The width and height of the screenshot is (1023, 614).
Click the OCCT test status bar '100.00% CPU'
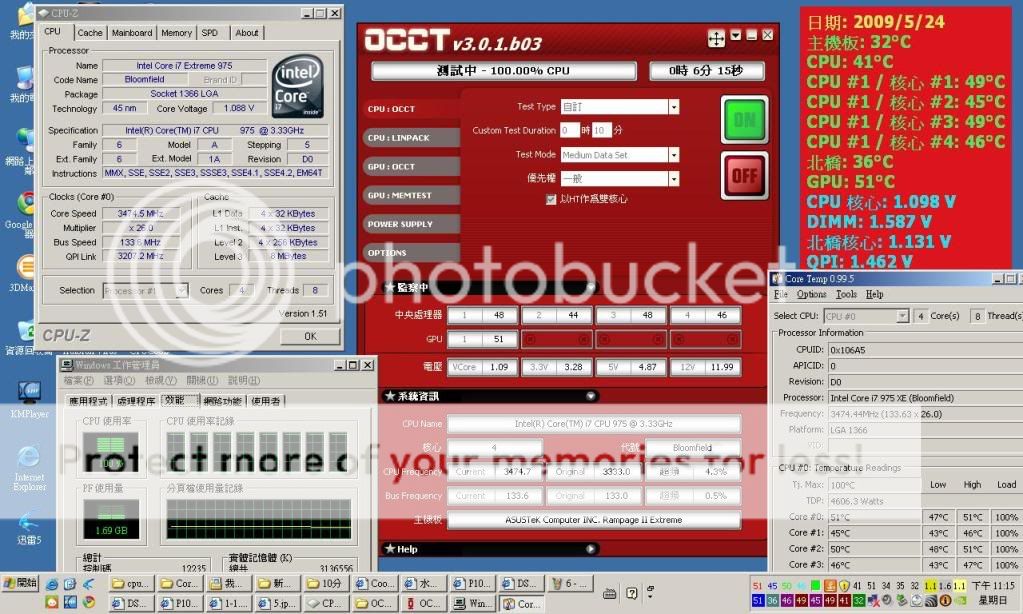pyautogui.click(x=504, y=70)
